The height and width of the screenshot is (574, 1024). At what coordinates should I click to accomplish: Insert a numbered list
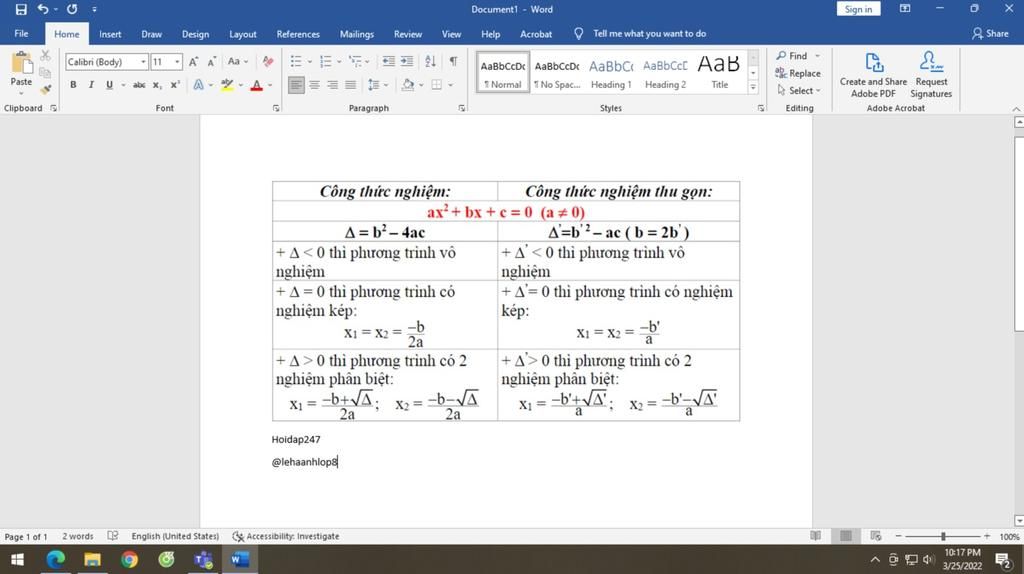pos(326,61)
